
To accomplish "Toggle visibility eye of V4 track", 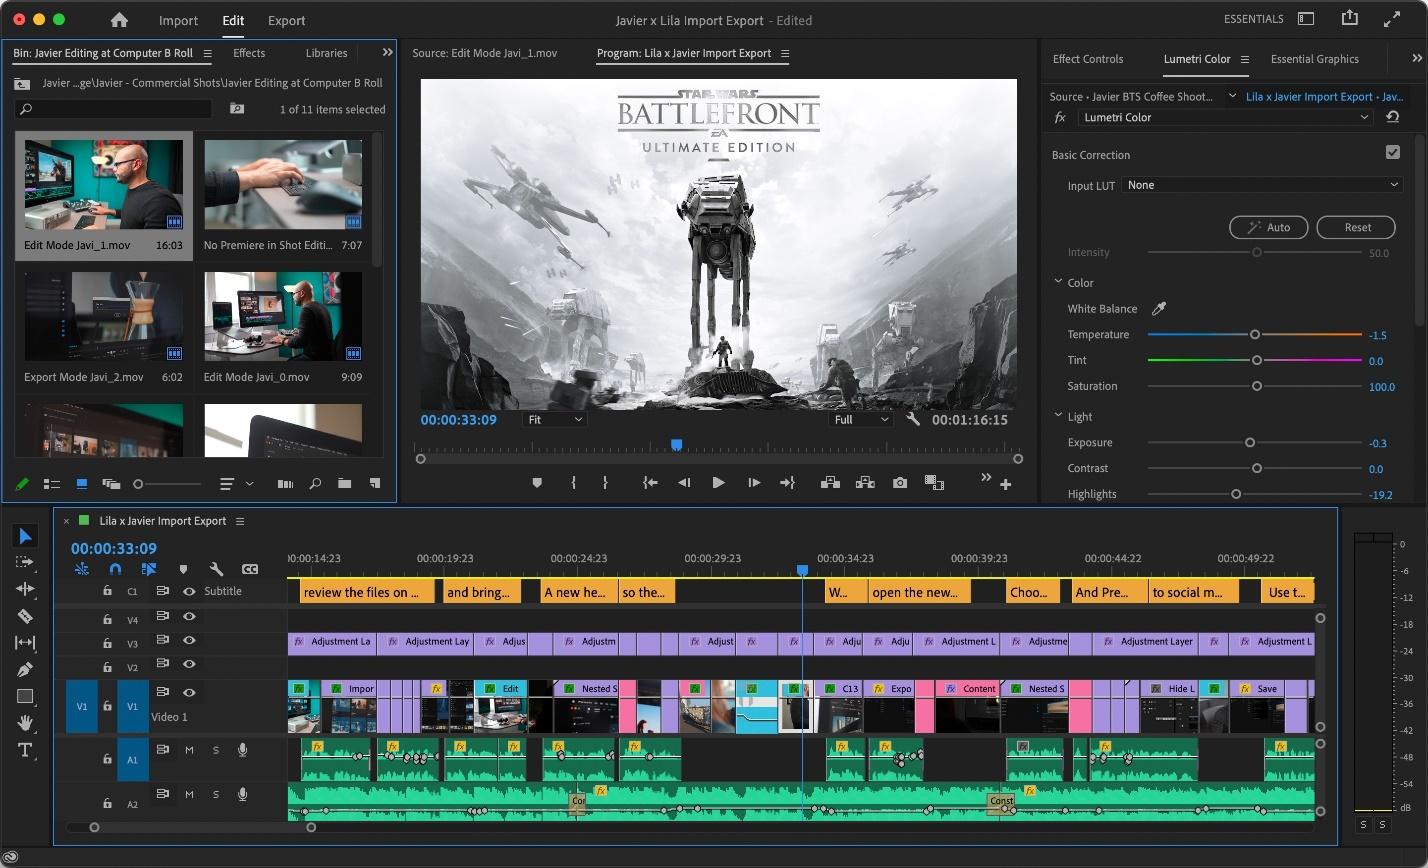I will click(189, 617).
